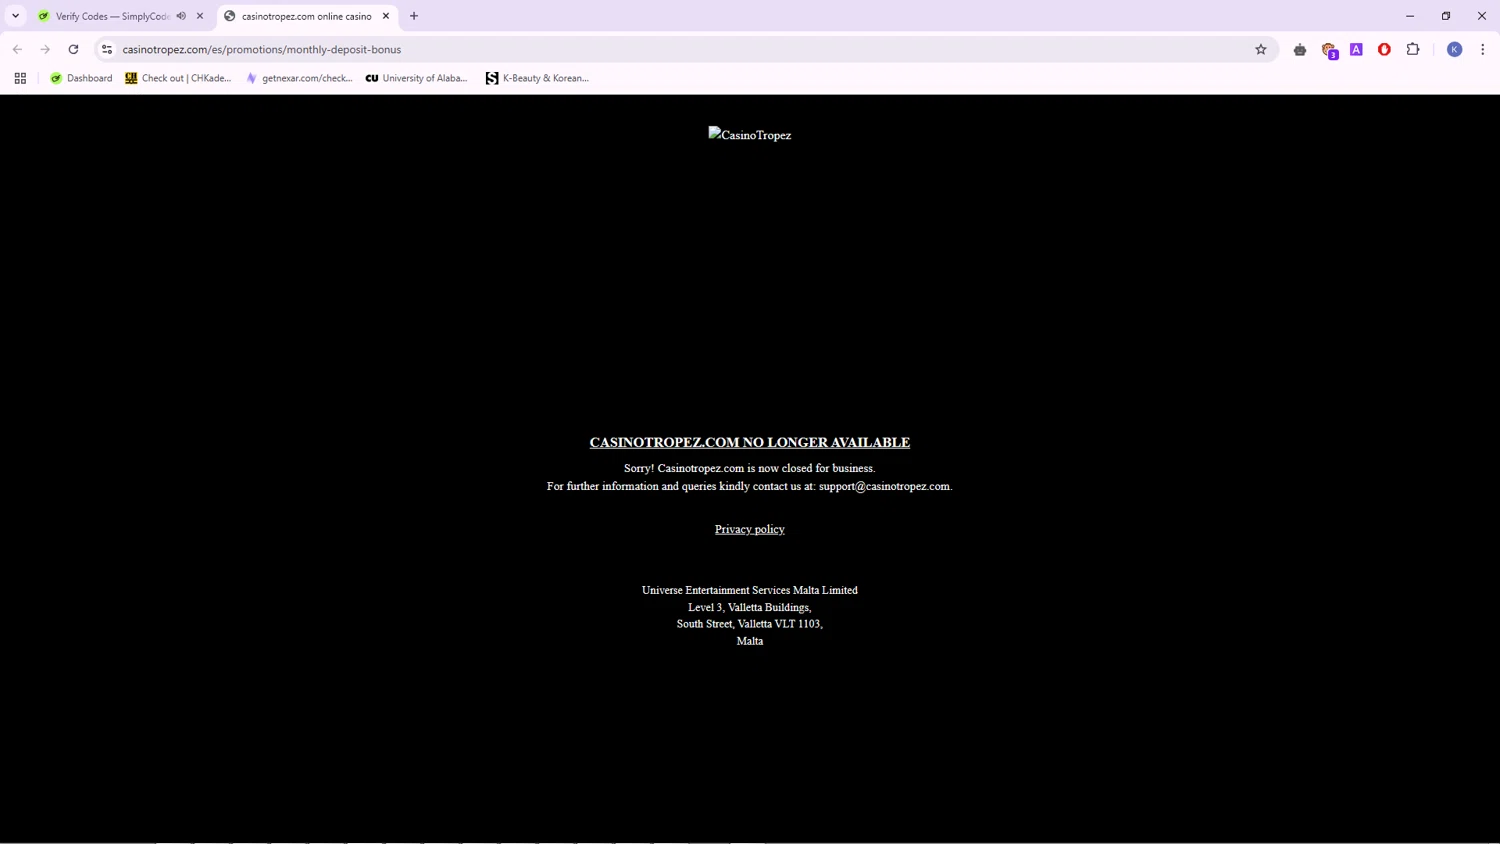Viewport: 1500px width, 844px height.
Task: Close the casinotropez.com tab
Action: click(386, 16)
